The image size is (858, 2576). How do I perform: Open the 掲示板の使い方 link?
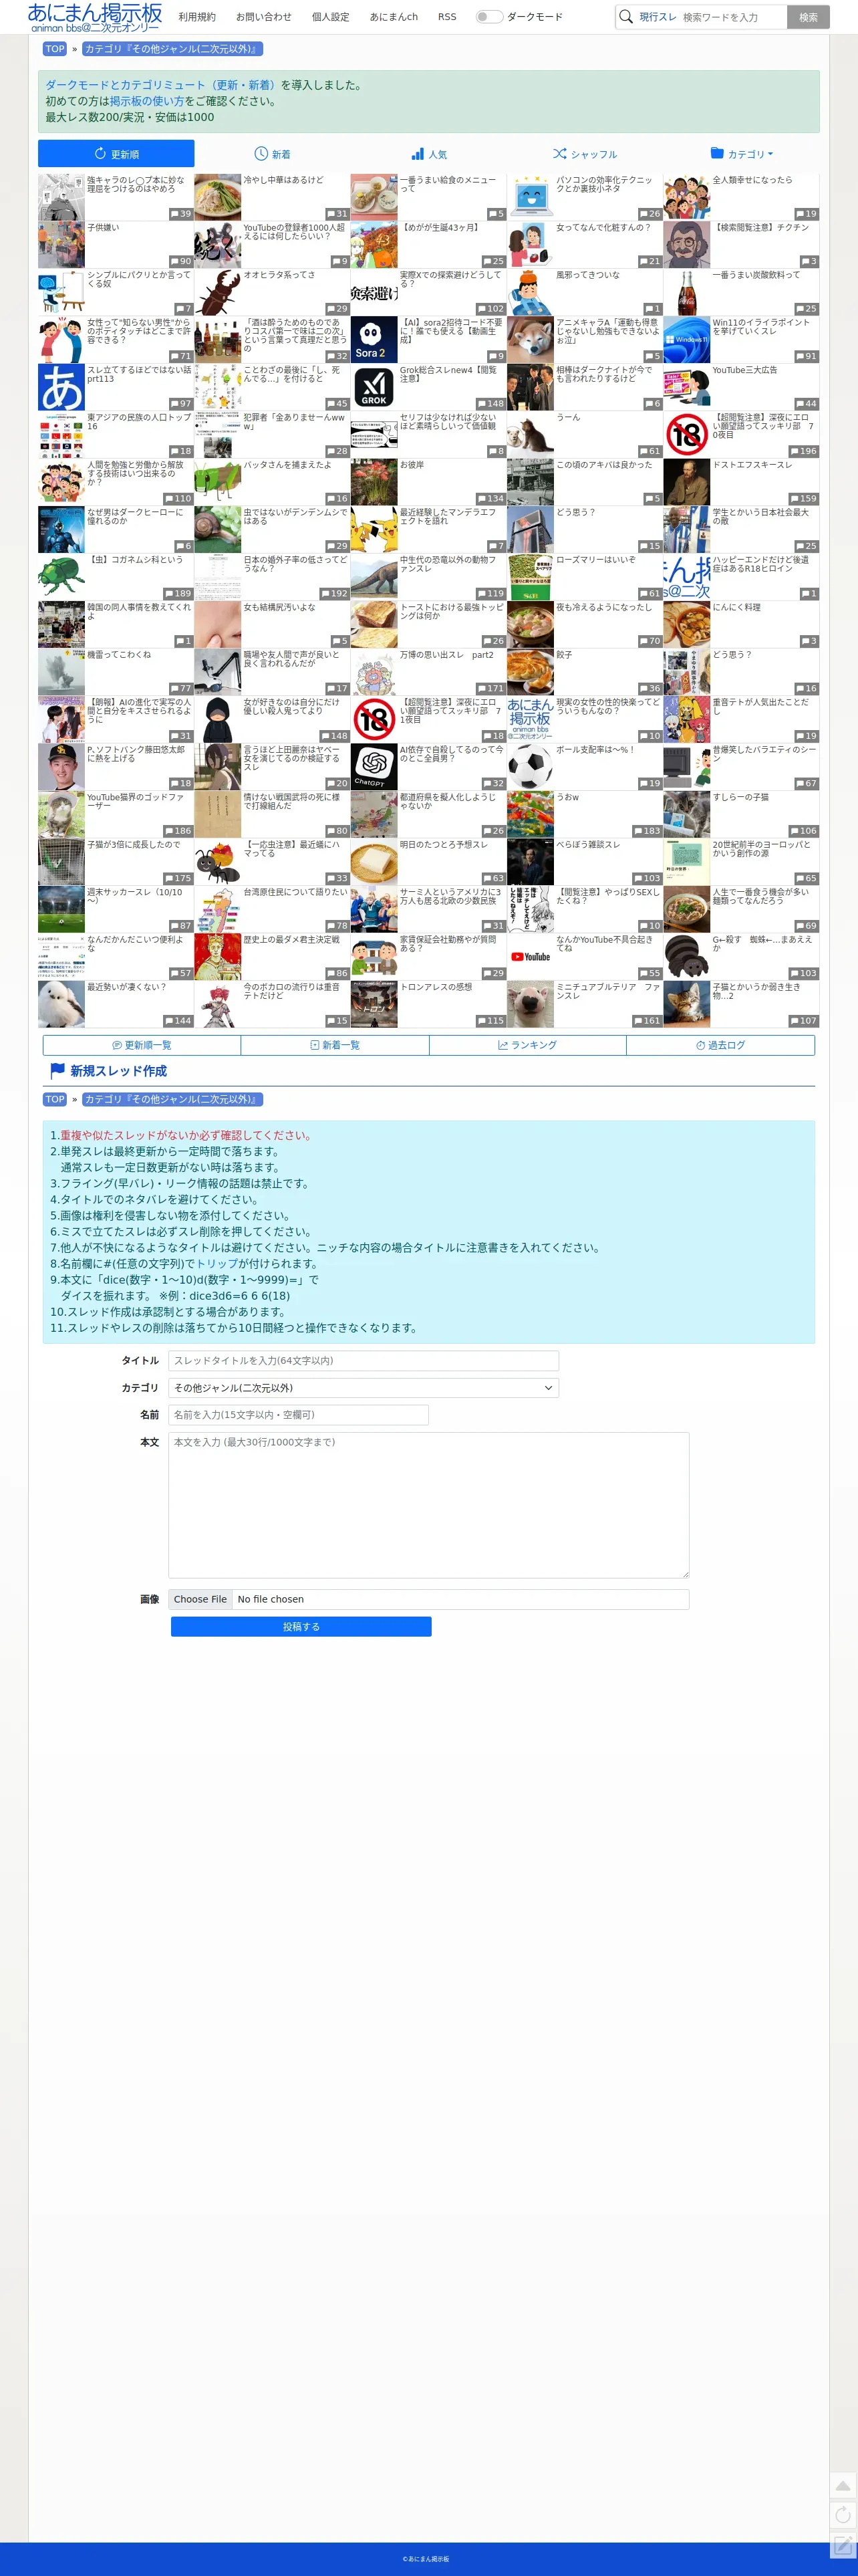(147, 101)
